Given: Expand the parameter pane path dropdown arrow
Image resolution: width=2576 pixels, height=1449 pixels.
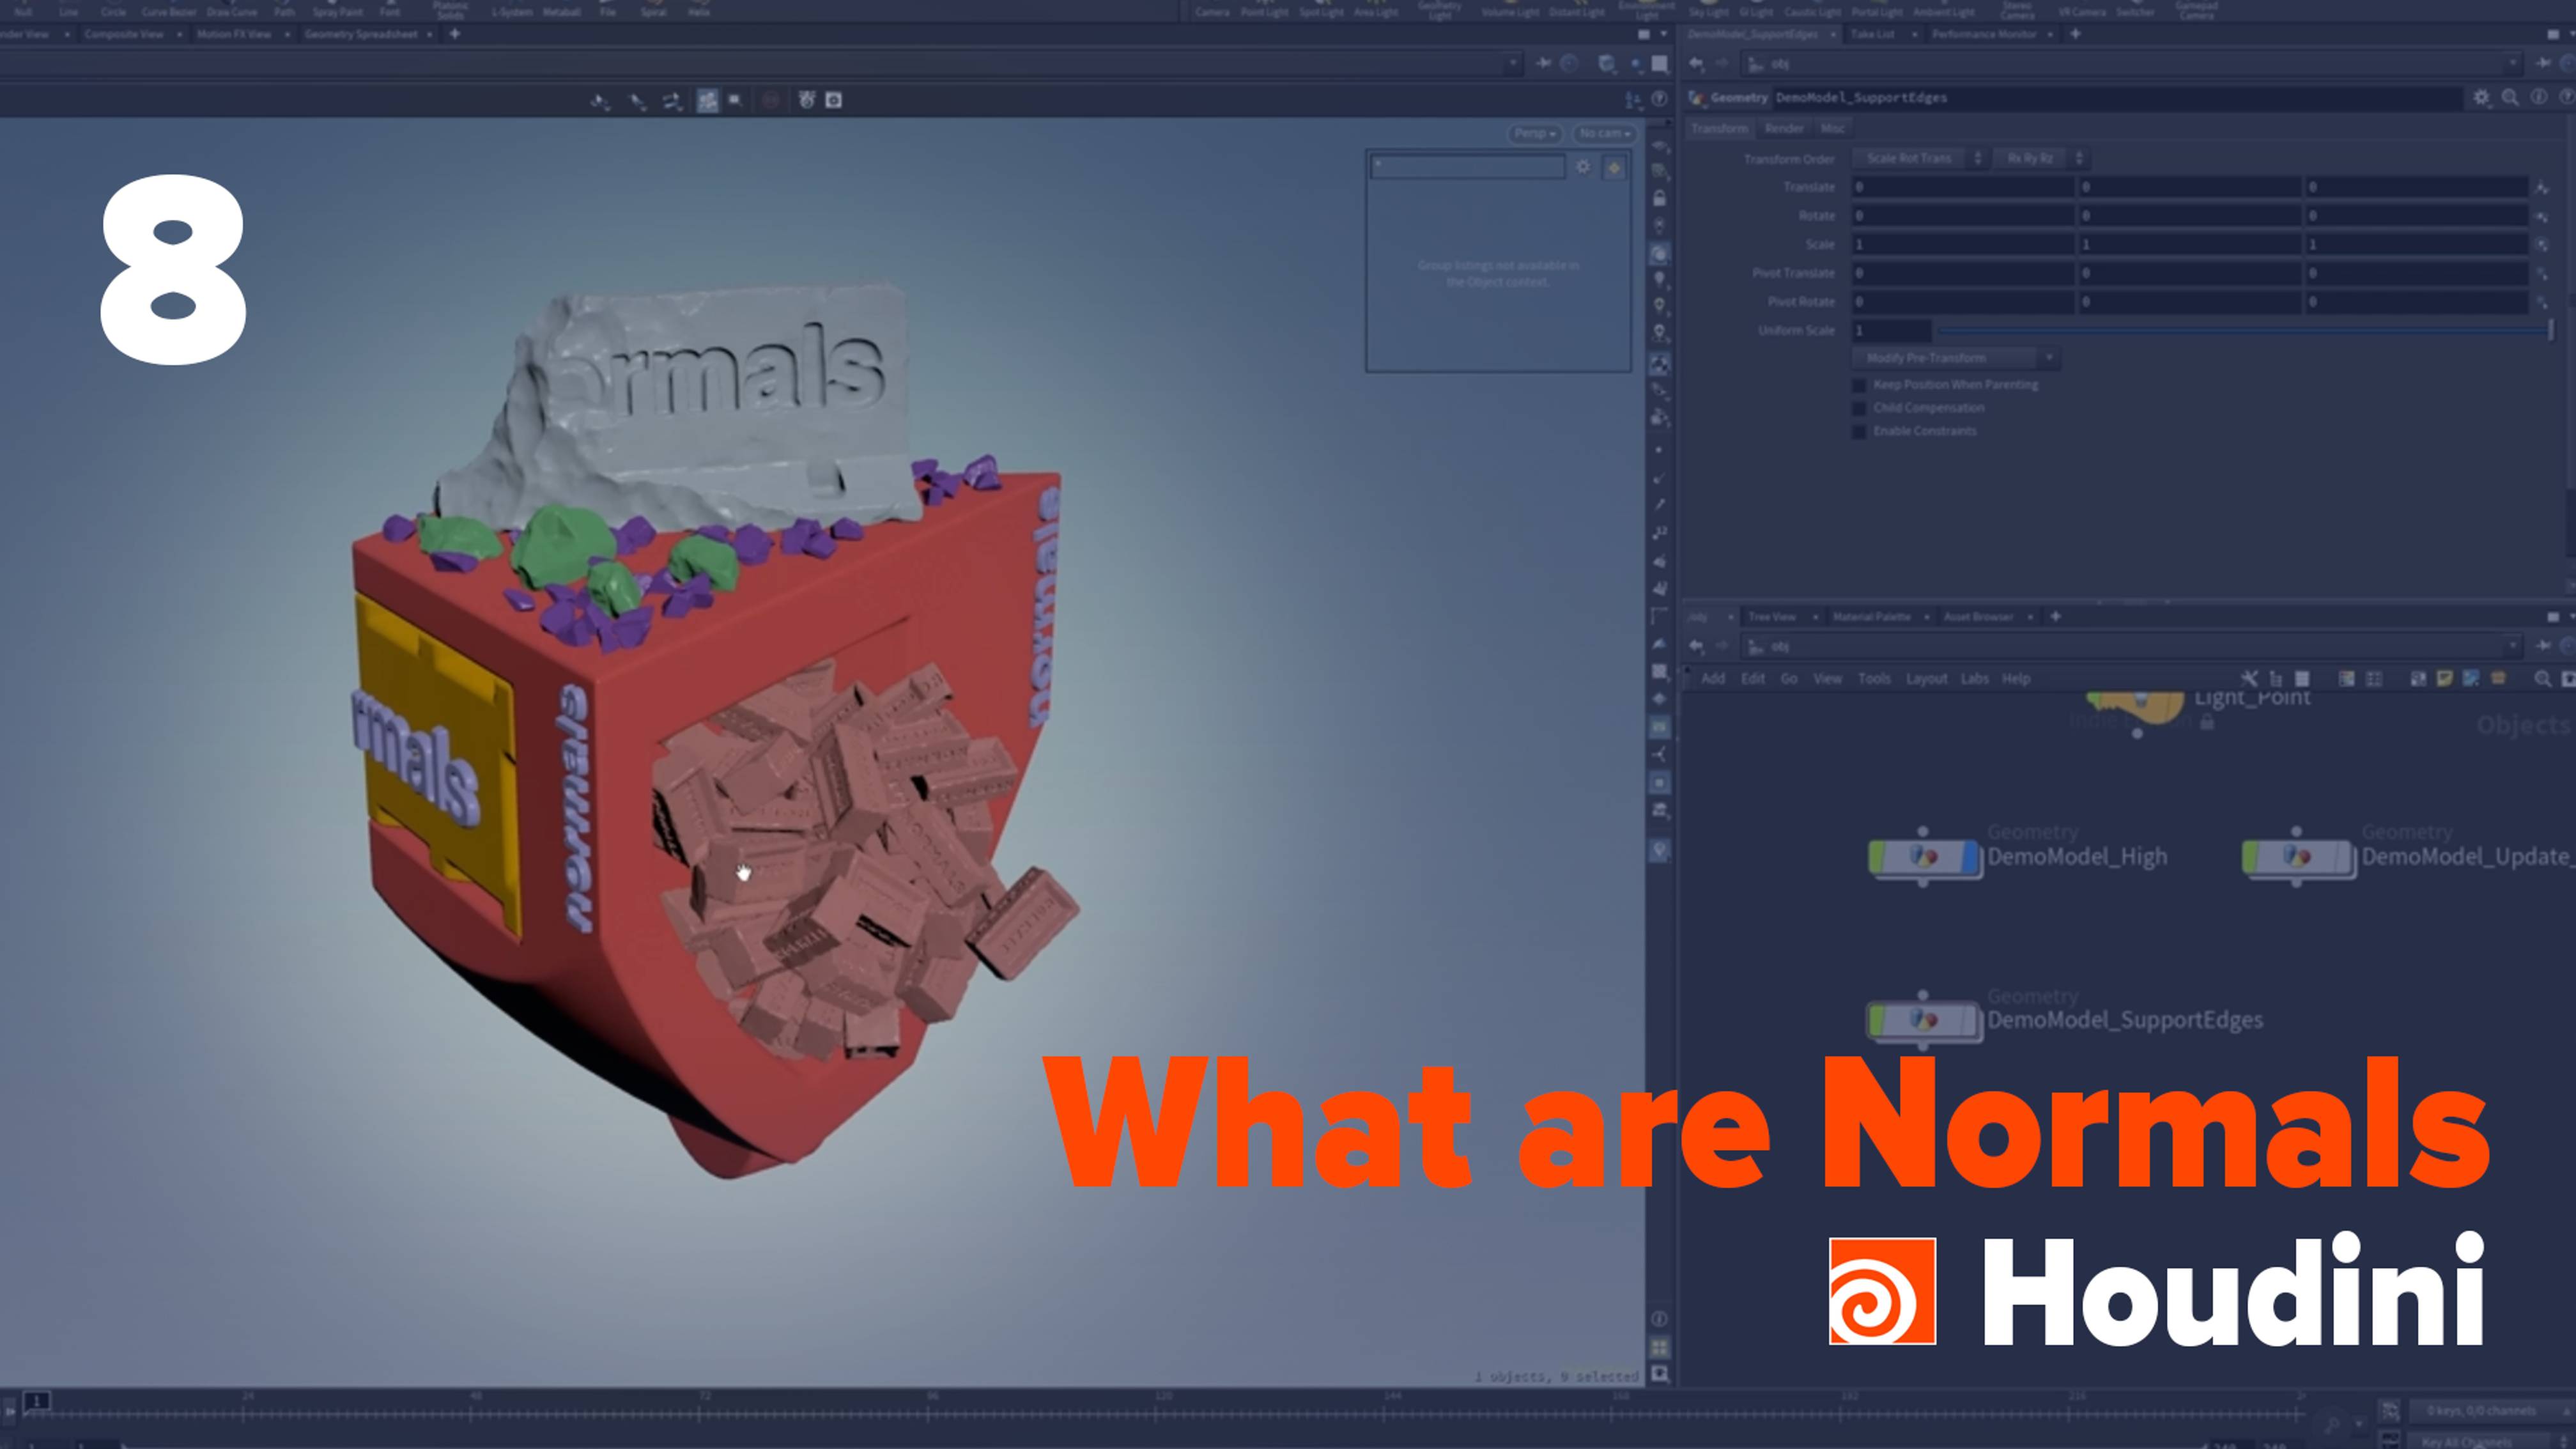Looking at the screenshot, I should click(2513, 63).
